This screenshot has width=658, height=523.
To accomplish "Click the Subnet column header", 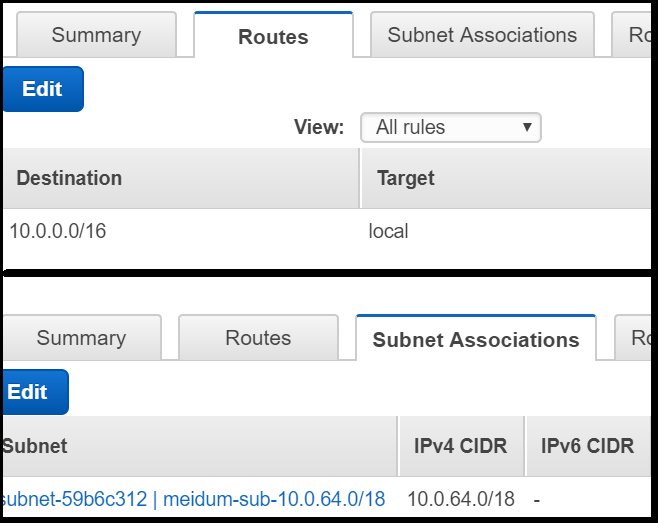I will click(x=35, y=446).
